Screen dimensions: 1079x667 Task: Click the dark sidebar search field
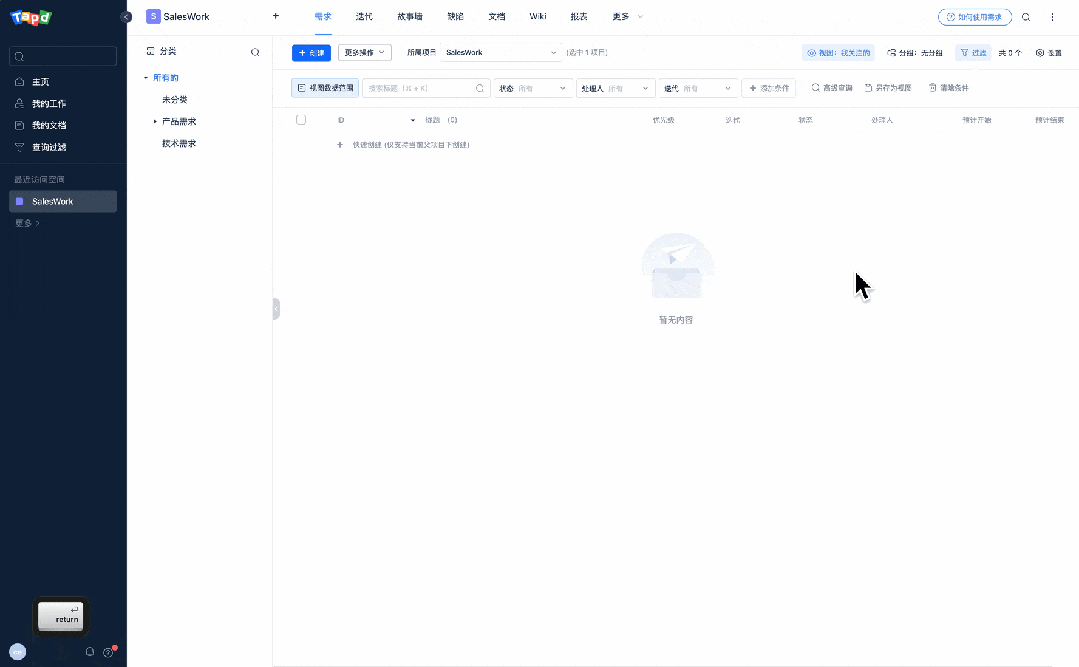63,56
